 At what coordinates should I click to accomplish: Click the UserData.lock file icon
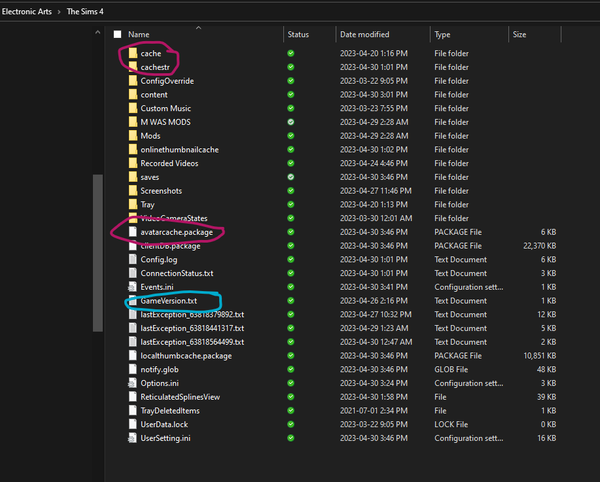point(133,425)
